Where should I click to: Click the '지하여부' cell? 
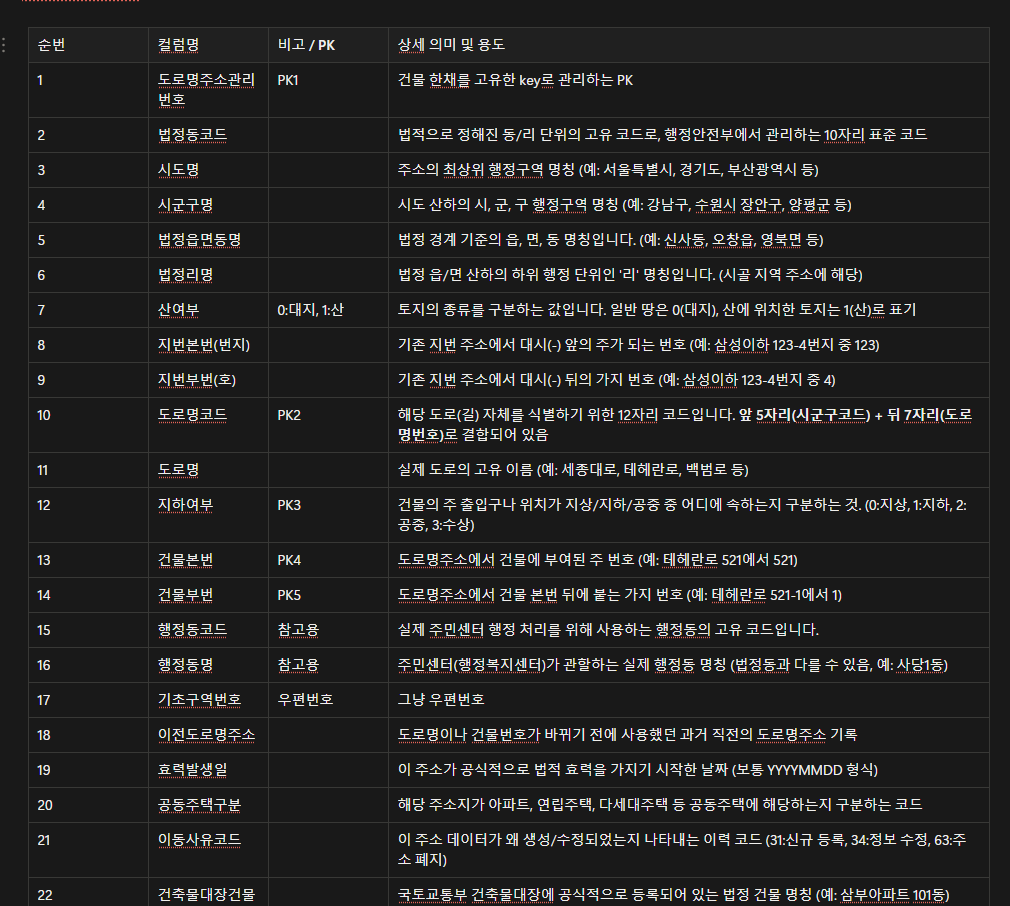(x=208, y=515)
